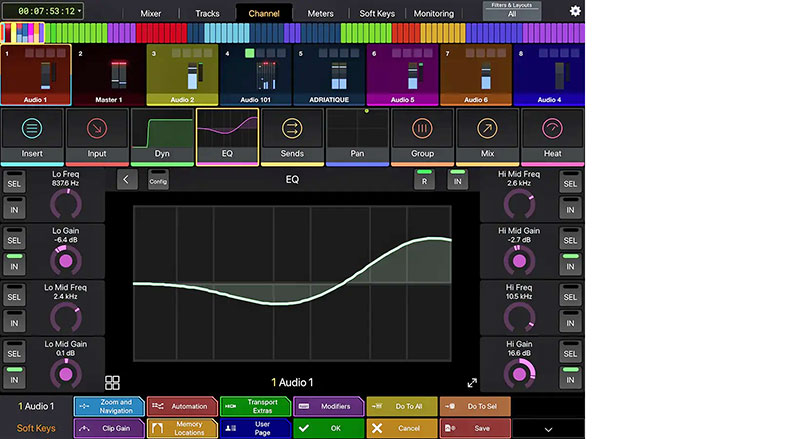Viewport: 800px width, 439px height.
Task: Select the ADRIATIQUE channel strip
Action: pos(329,75)
